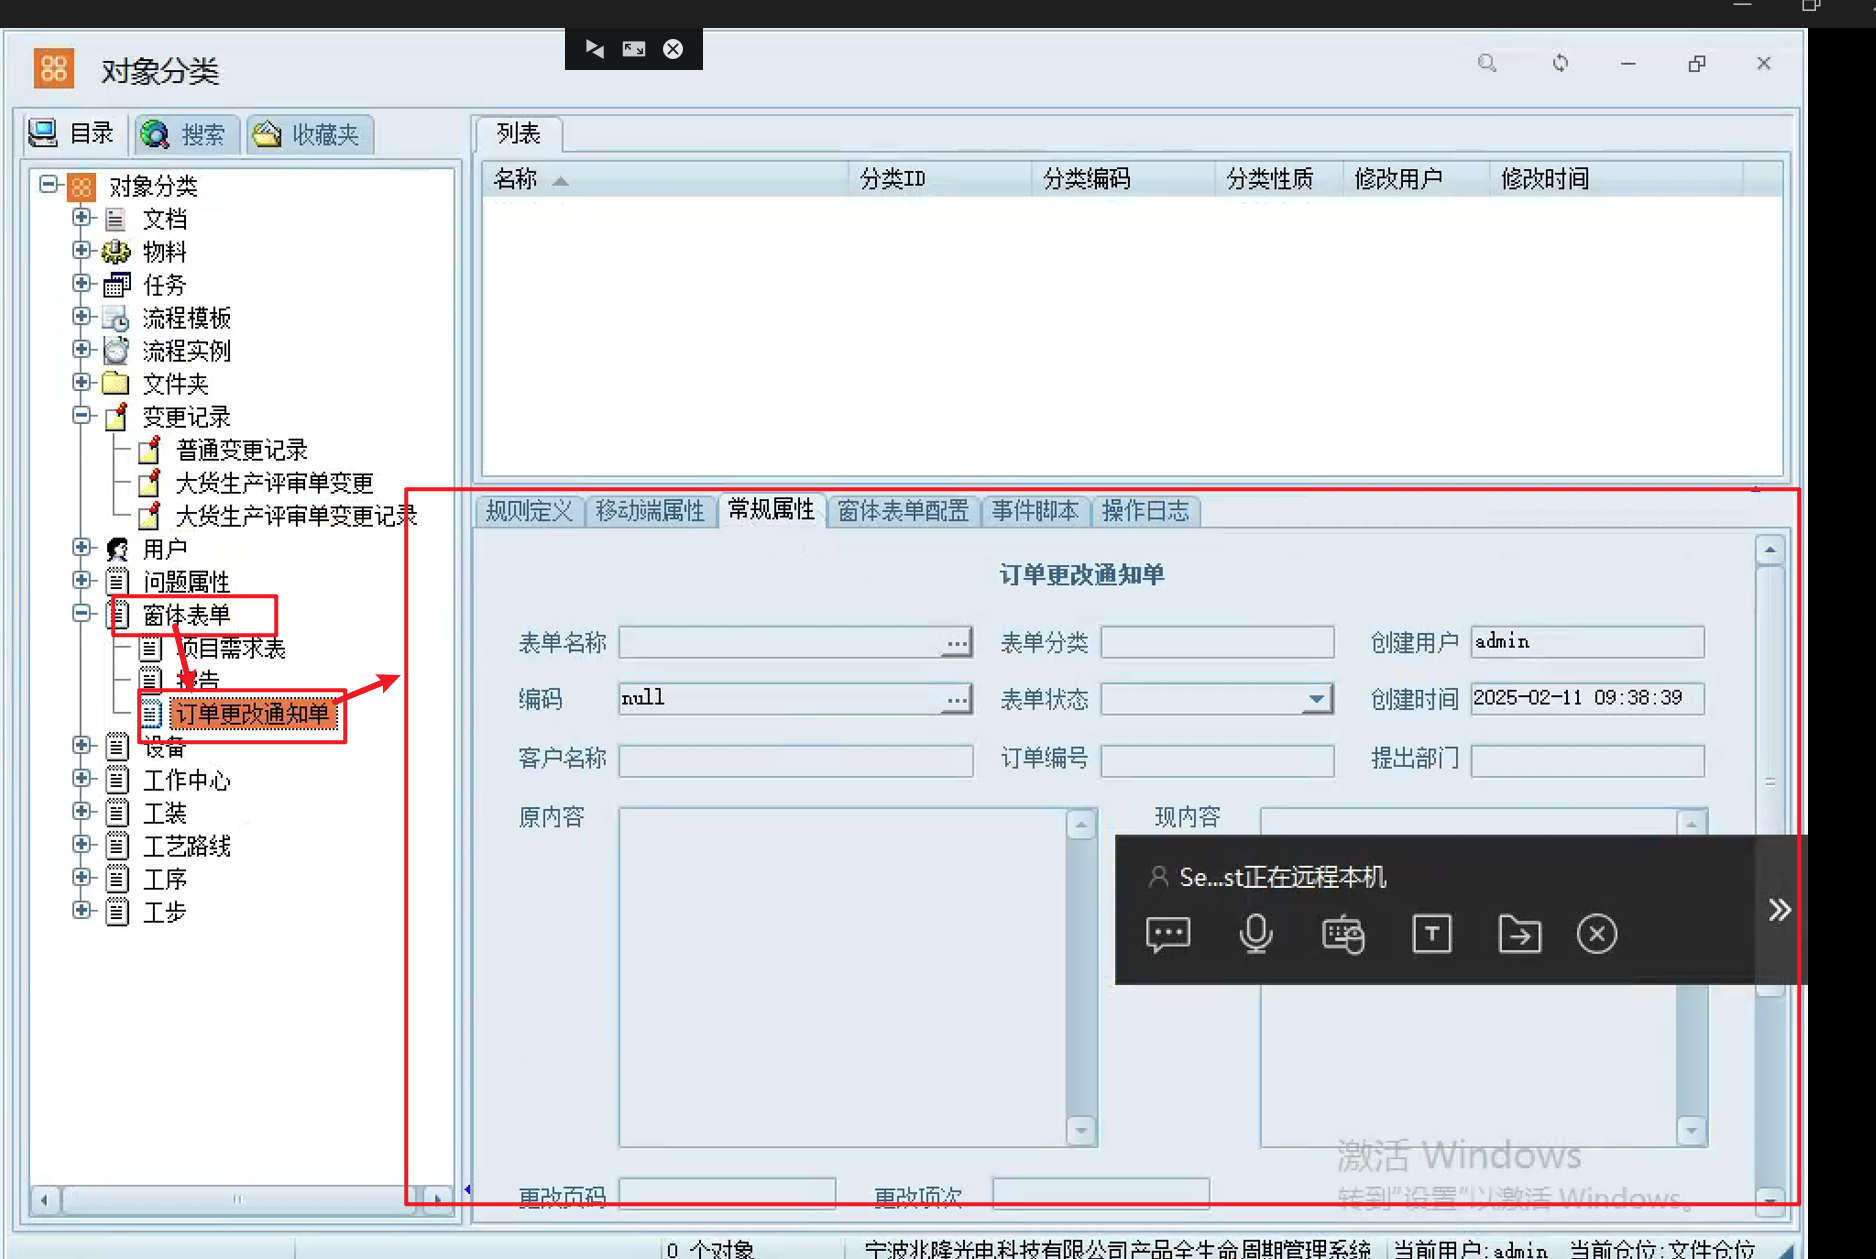
Task: Click the refresh icon in title bar
Action: (1560, 64)
